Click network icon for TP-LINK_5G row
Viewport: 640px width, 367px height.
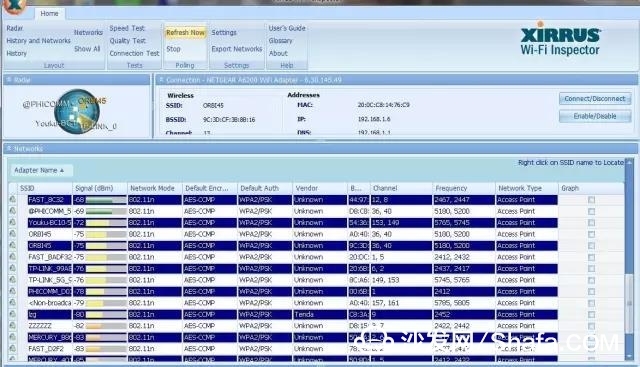[x=13, y=280]
